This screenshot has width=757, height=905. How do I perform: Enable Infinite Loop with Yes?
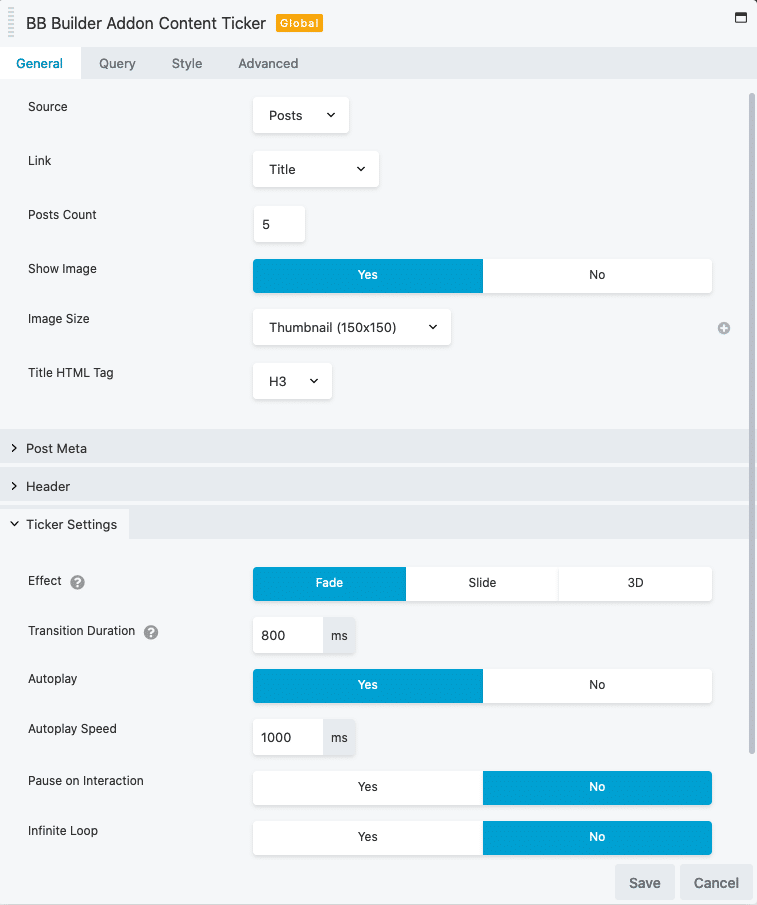[368, 837]
